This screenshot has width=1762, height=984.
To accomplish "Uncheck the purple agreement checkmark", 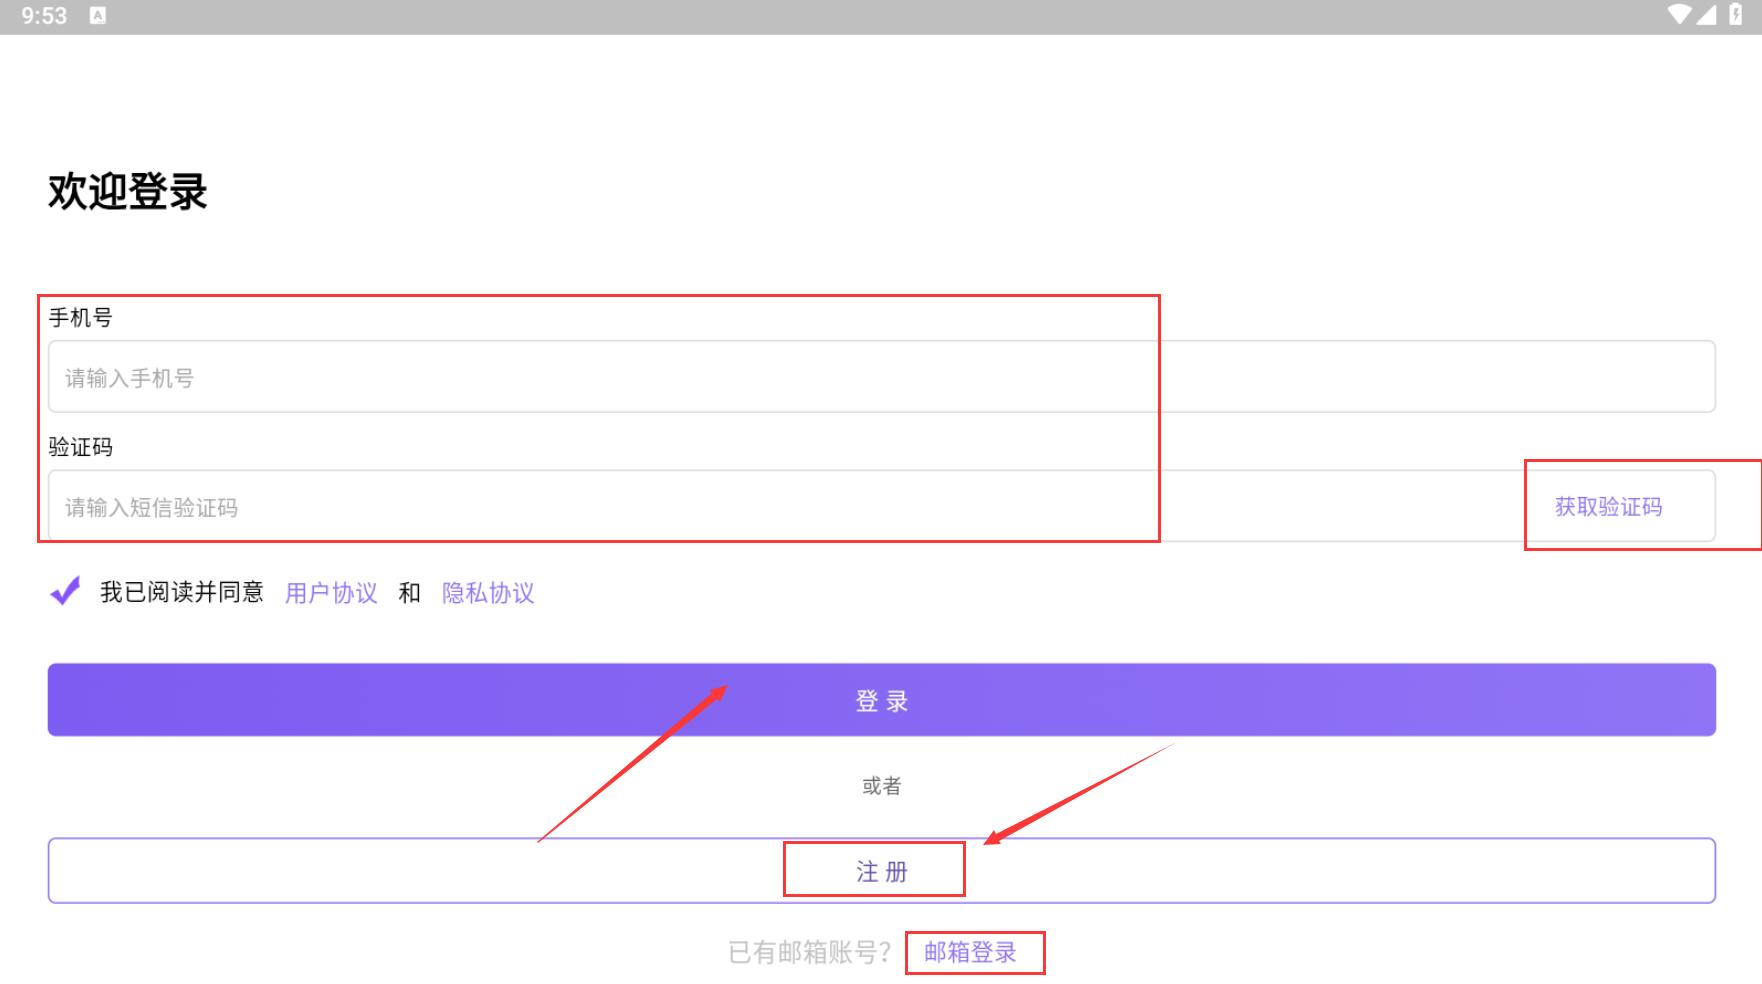I will [x=65, y=592].
